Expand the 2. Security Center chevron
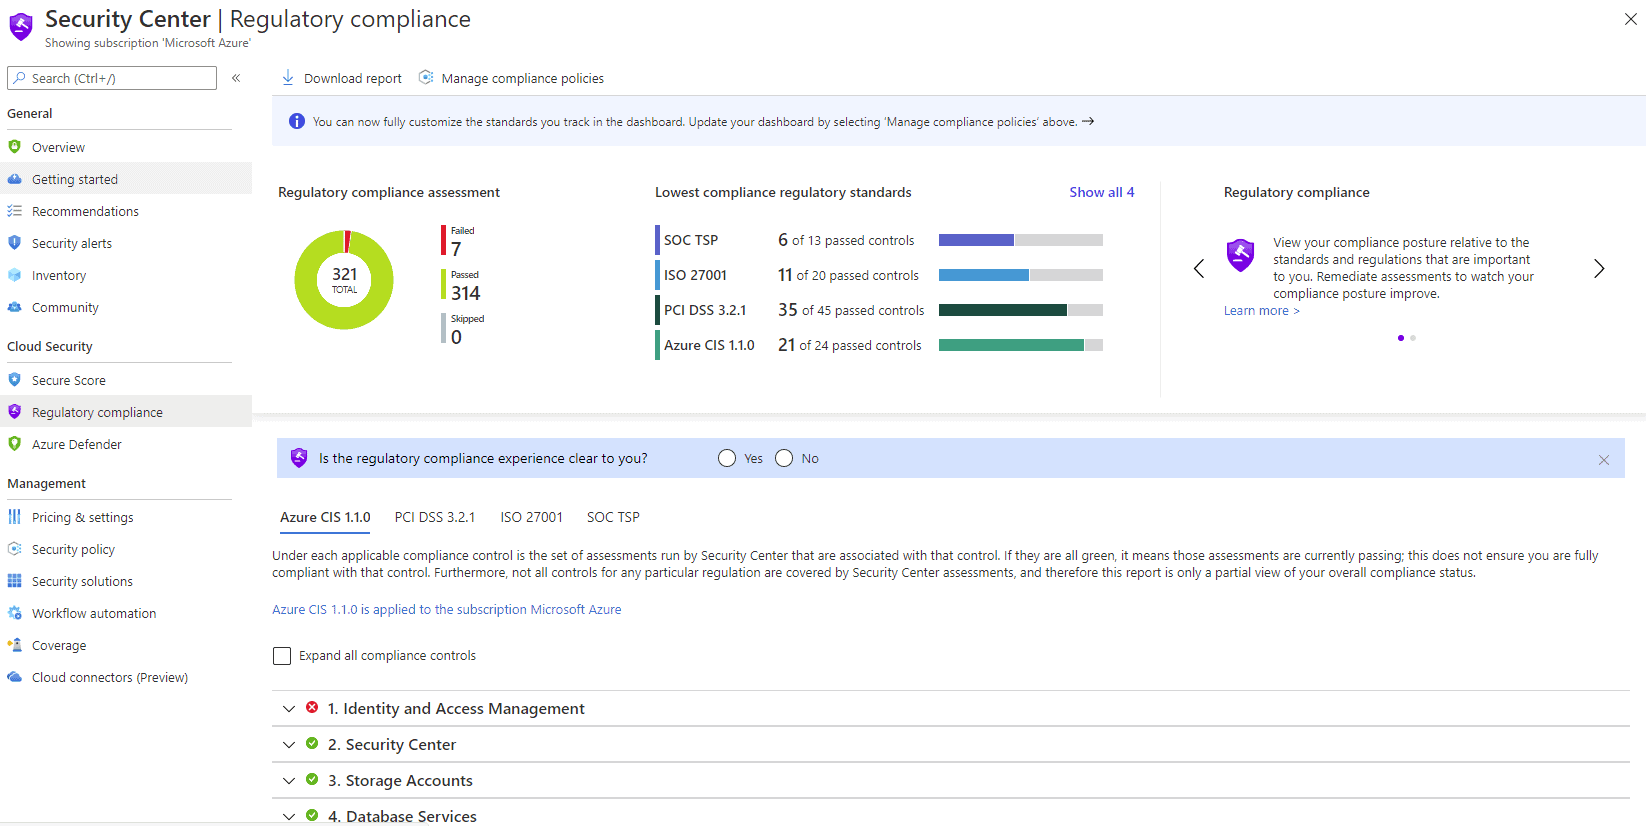Viewport: 1646px width, 826px height. [289, 744]
